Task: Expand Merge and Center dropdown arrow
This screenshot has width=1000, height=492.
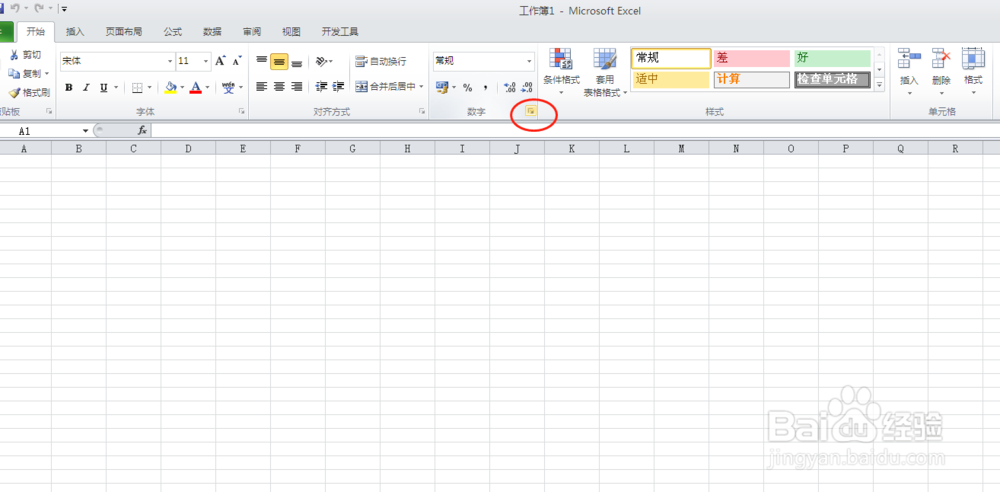Action: (422, 87)
